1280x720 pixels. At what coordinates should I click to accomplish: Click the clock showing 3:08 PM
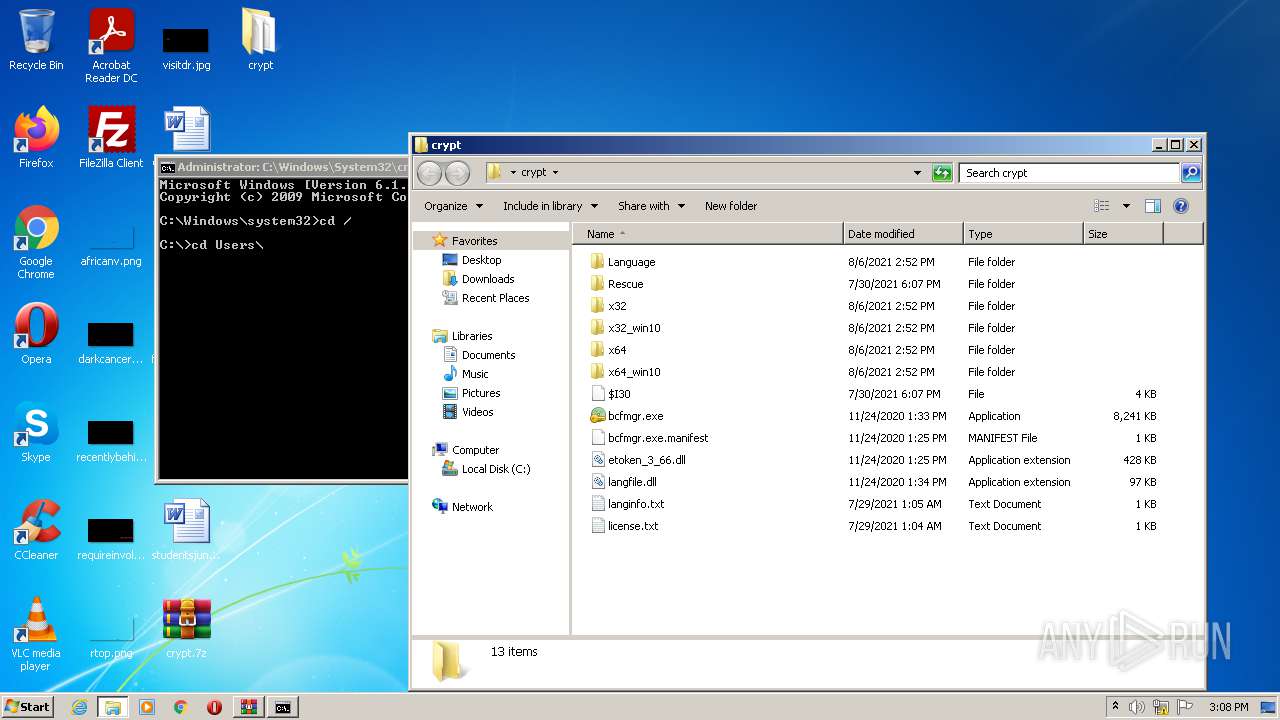(1228, 707)
